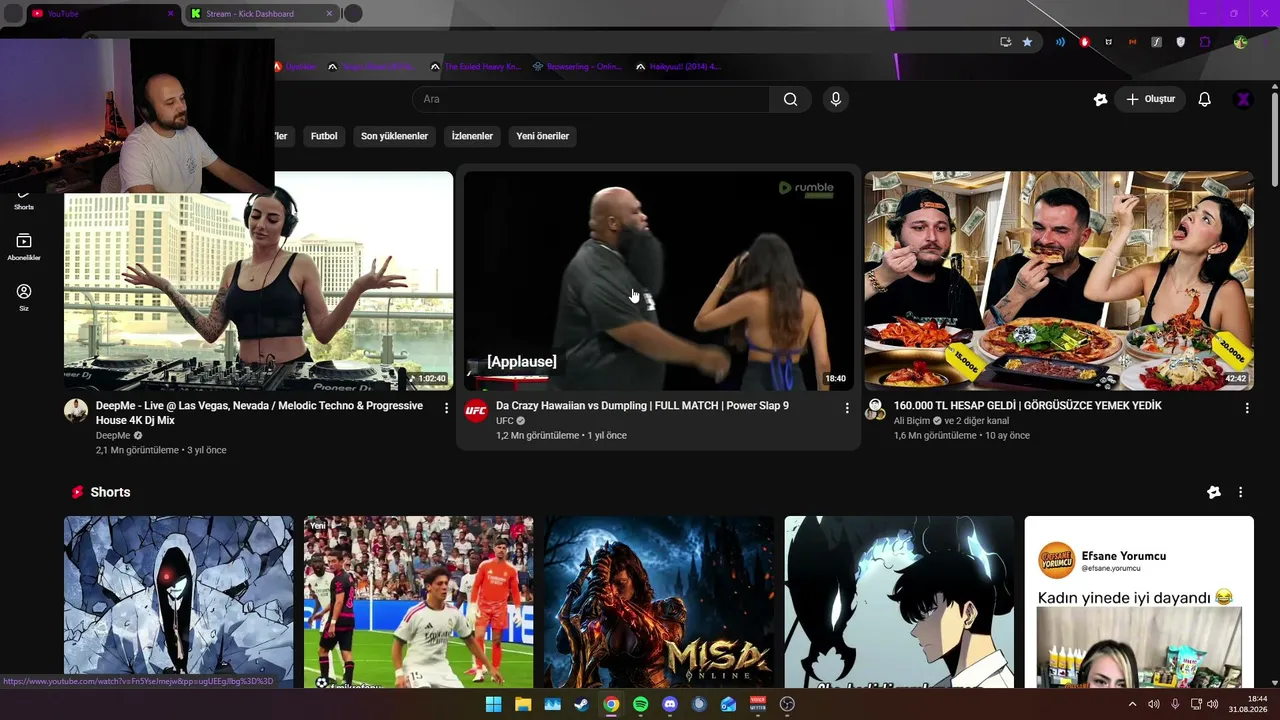Open the Abonelikler sidebar icon
This screenshot has height=720, width=1280.
tap(24, 246)
